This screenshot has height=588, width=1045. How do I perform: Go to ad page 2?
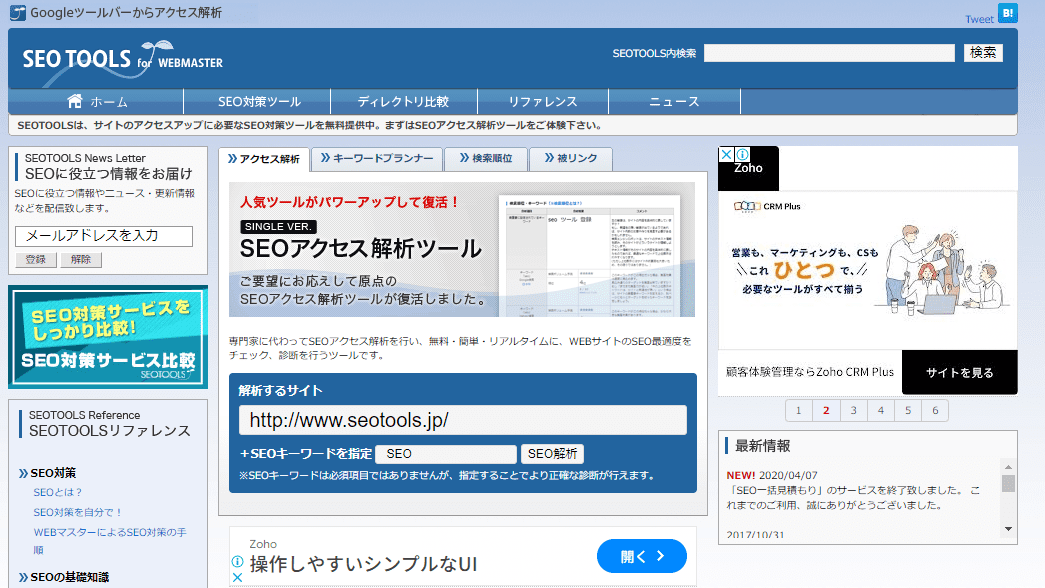826,411
